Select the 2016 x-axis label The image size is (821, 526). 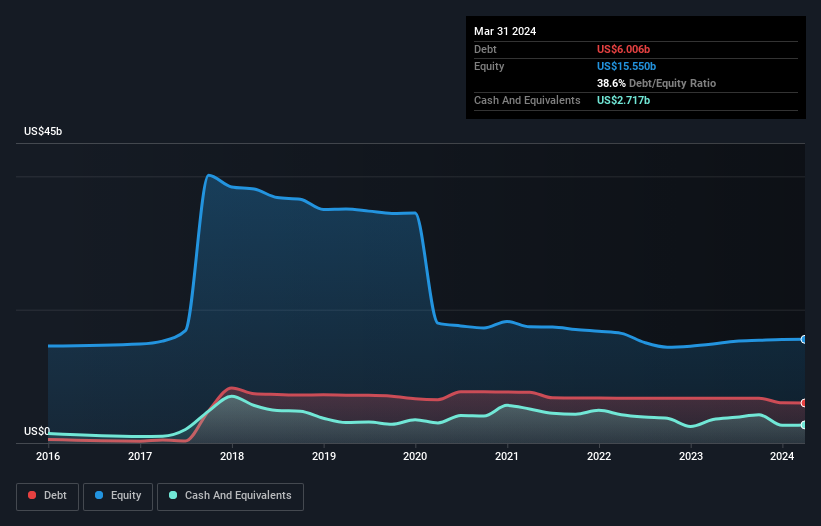coord(48,456)
